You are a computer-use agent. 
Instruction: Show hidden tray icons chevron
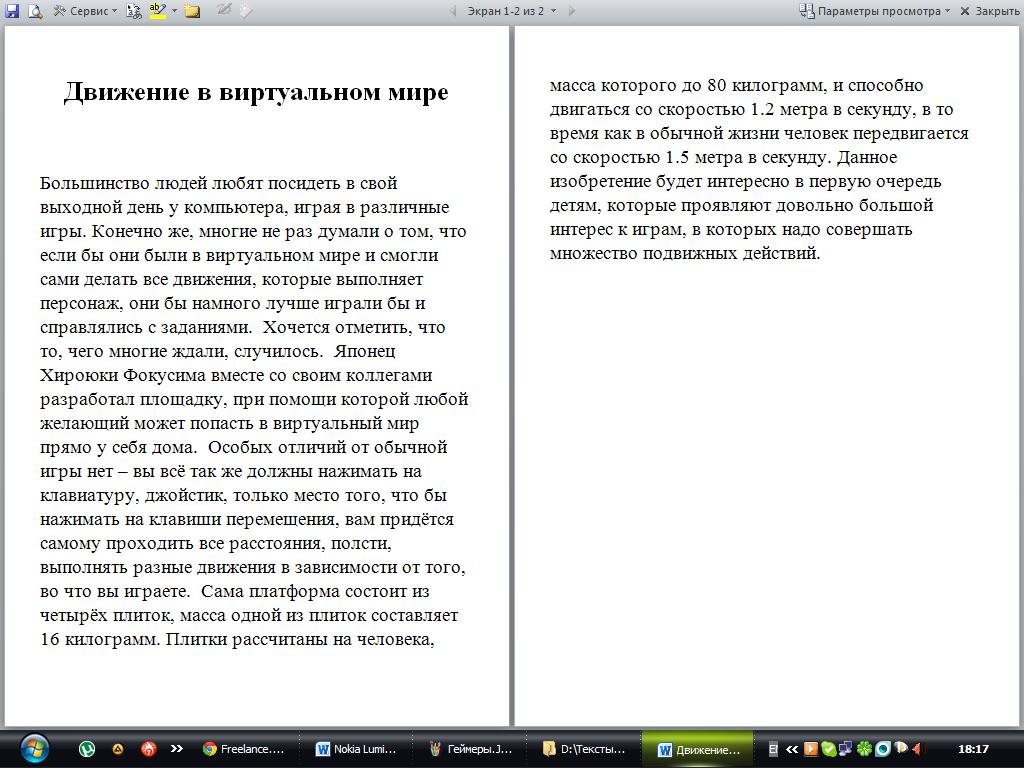pyautogui.click(x=792, y=749)
